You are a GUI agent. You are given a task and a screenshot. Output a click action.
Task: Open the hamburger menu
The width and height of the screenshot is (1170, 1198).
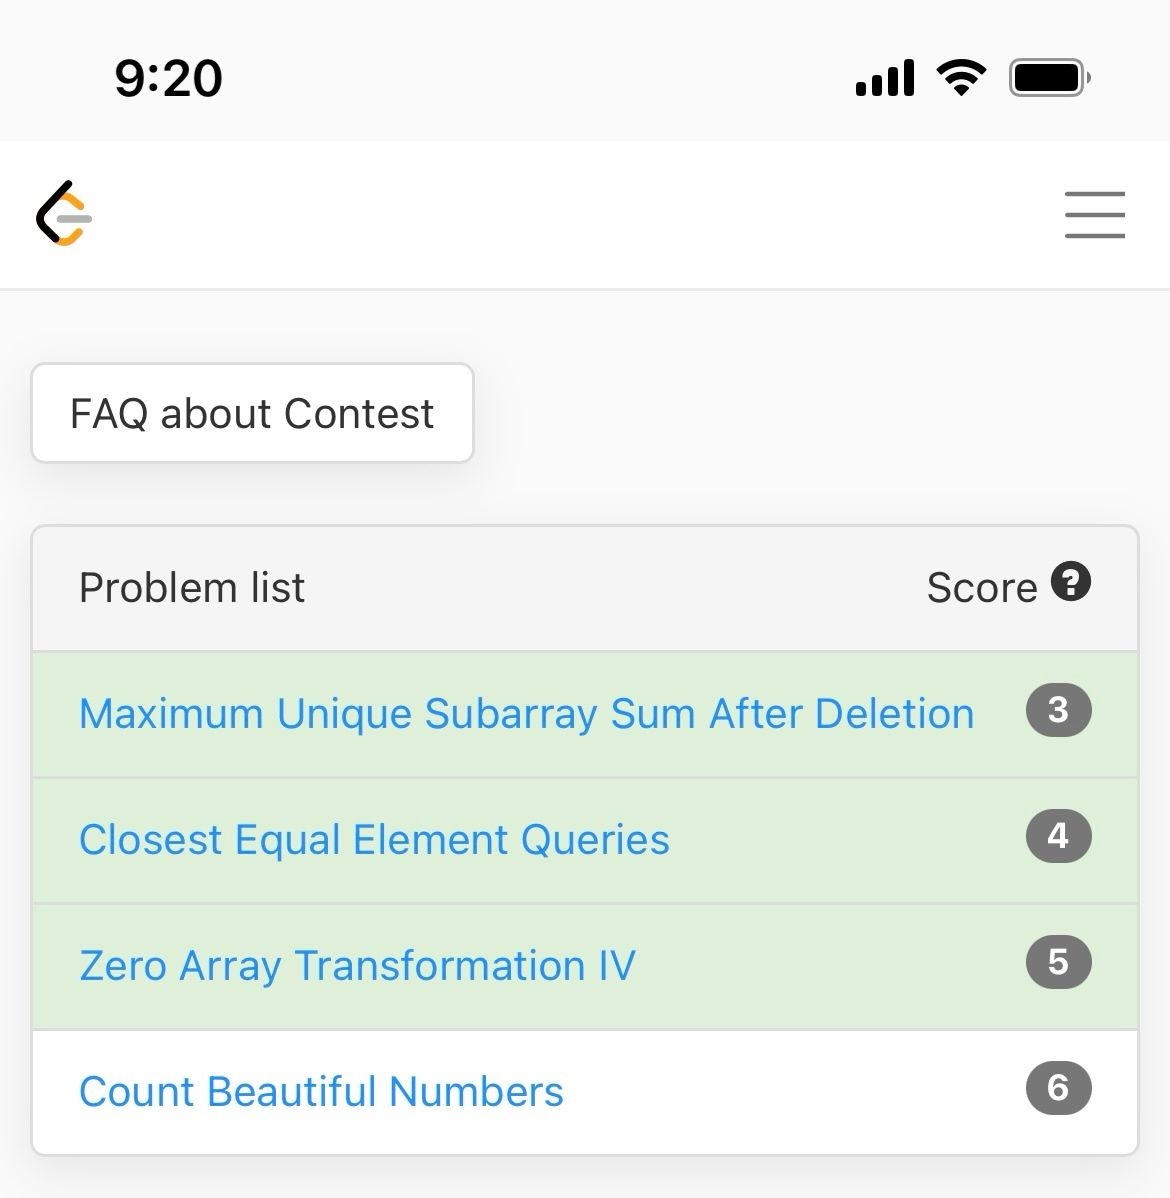pos(1094,215)
